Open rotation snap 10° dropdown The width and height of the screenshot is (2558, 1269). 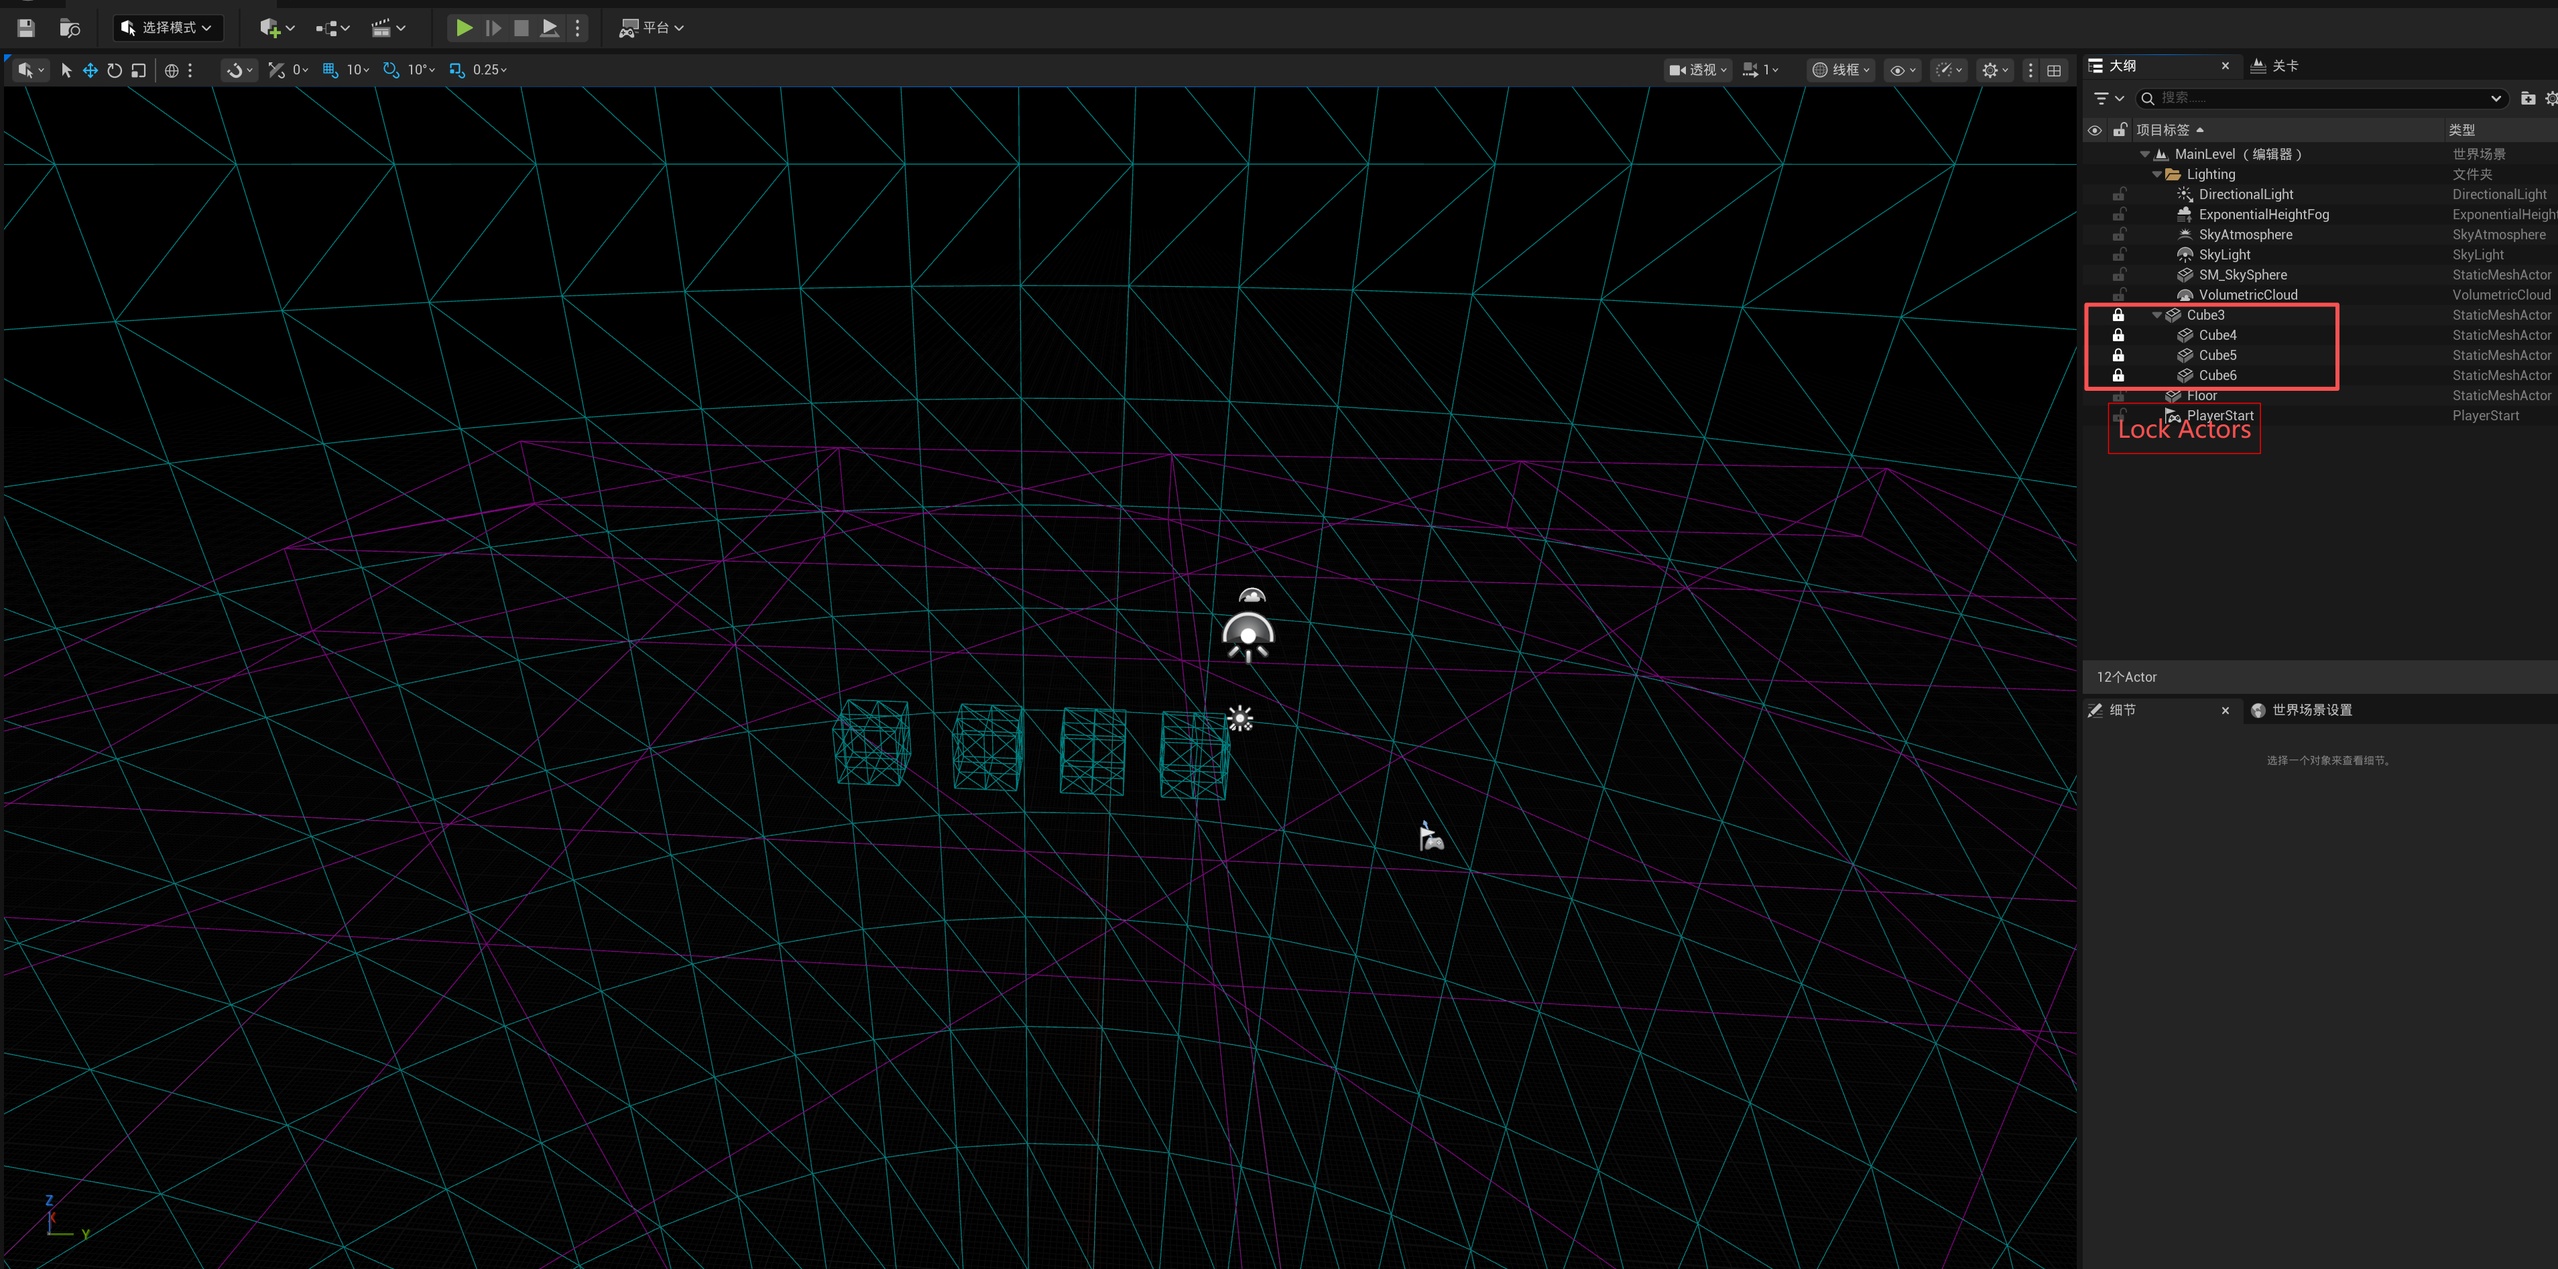click(x=422, y=70)
